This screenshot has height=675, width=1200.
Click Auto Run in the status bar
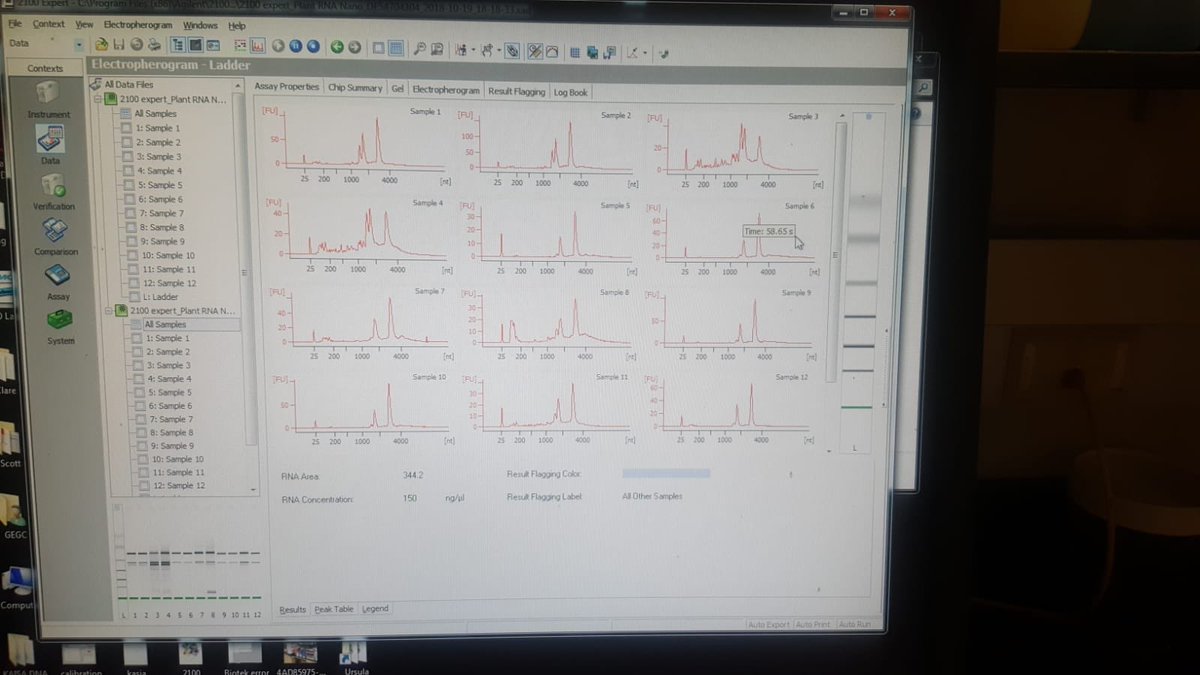(x=855, y=625)
